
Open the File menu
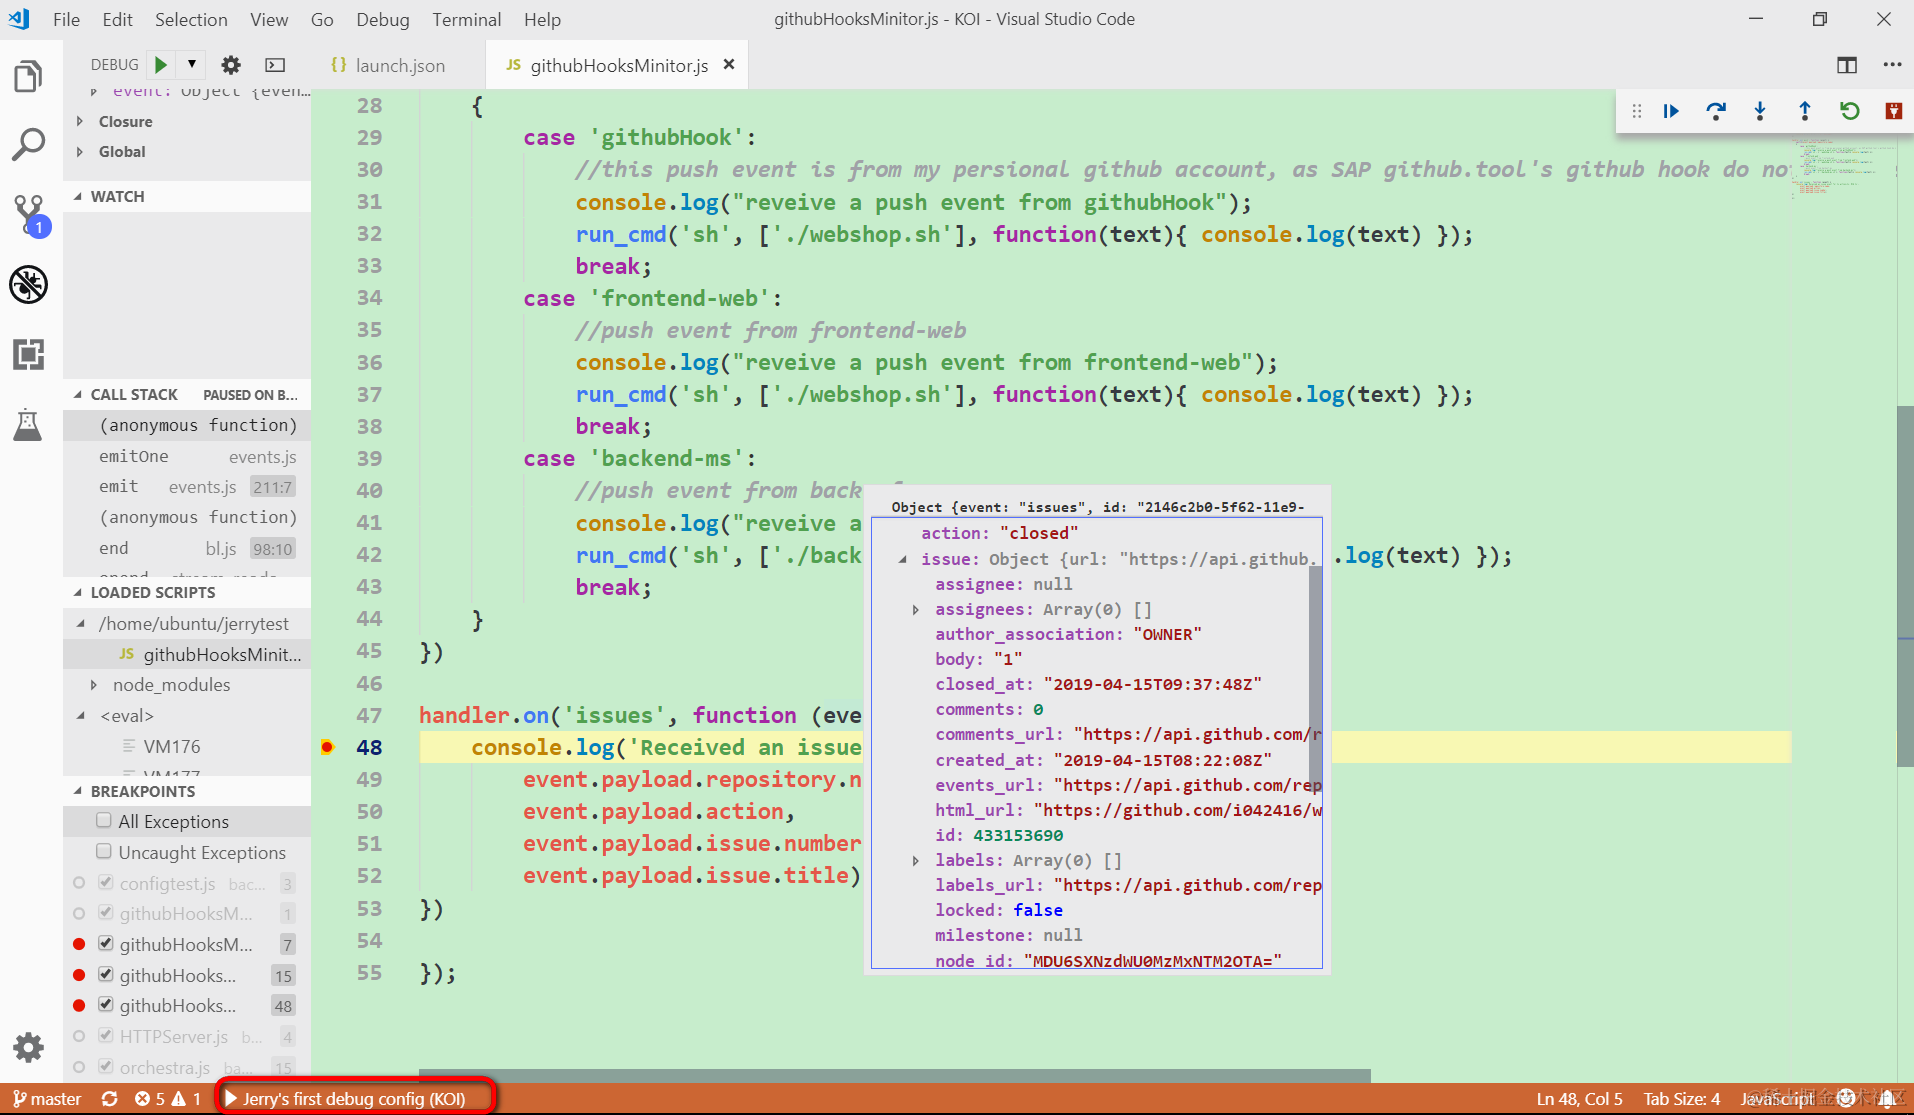pyautogui.click(x=66, y=19)
